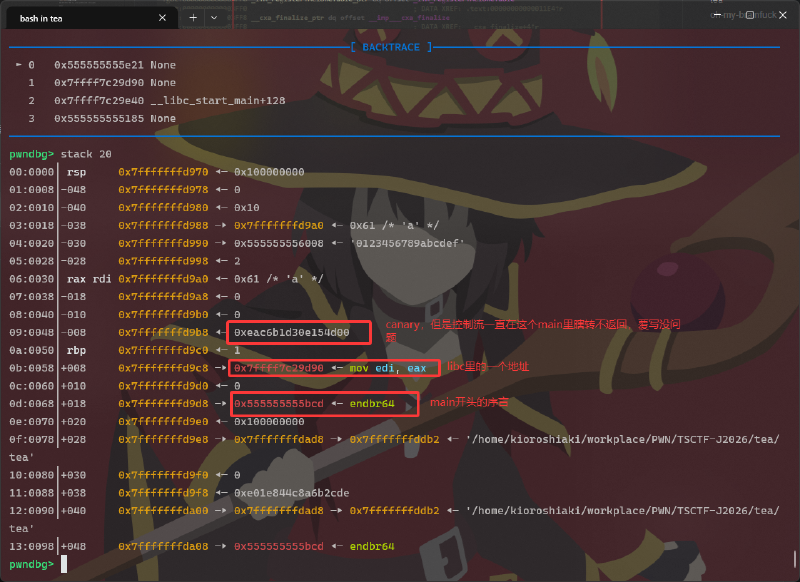800x582 pixels.
Task: Click the string '0123456789abcdef'
Action: (x=407, y=243)
